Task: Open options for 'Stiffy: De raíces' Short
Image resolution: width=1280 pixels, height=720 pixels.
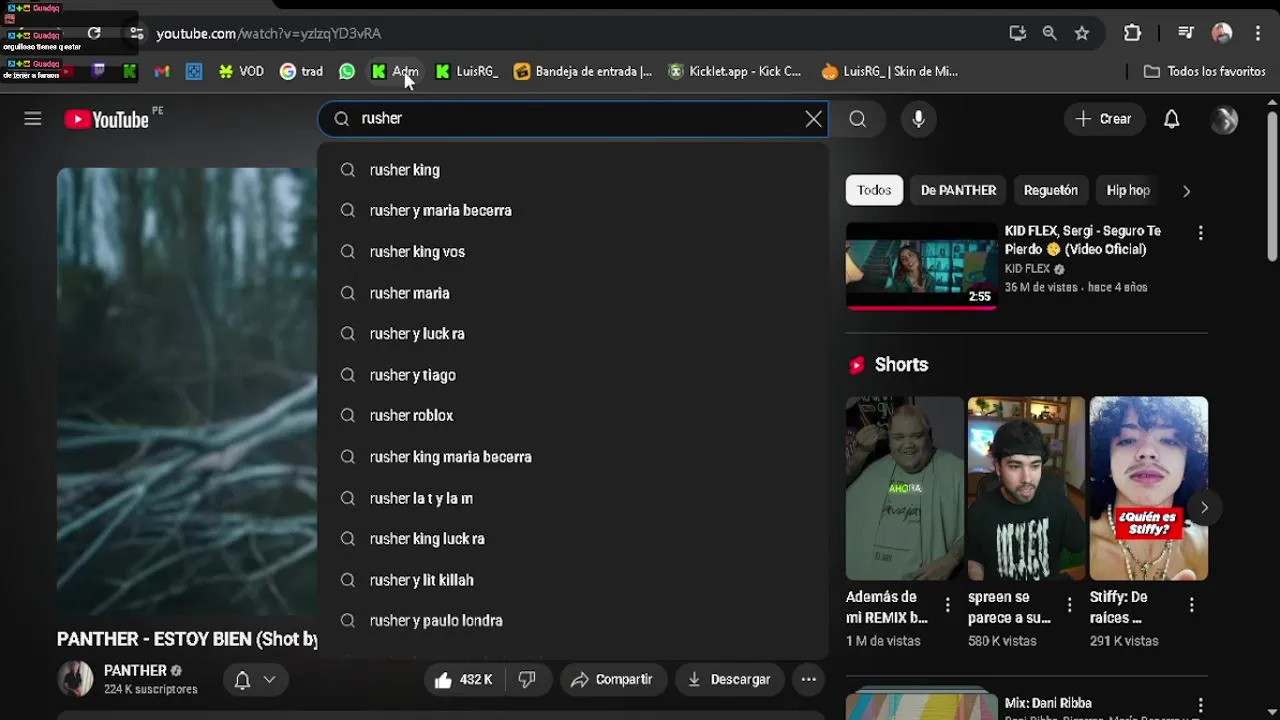Action: click(x=1191, y=605)
